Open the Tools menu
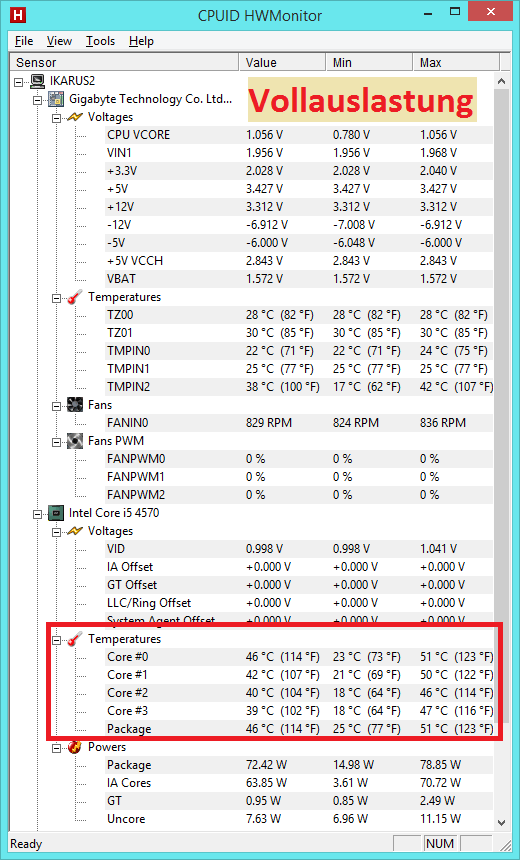The image size is (520, 860). pyautogui.click(x=100, y=41)
